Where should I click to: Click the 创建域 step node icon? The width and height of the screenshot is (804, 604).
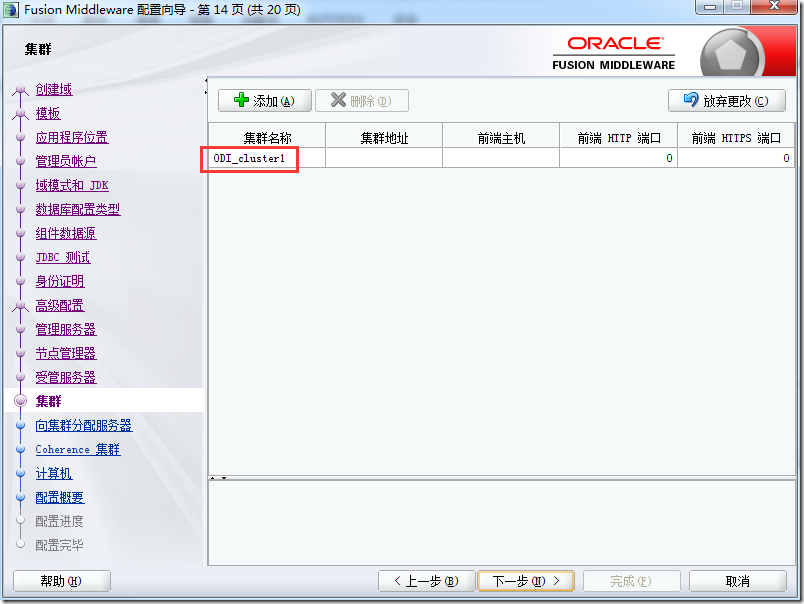[x=21, y=90]
